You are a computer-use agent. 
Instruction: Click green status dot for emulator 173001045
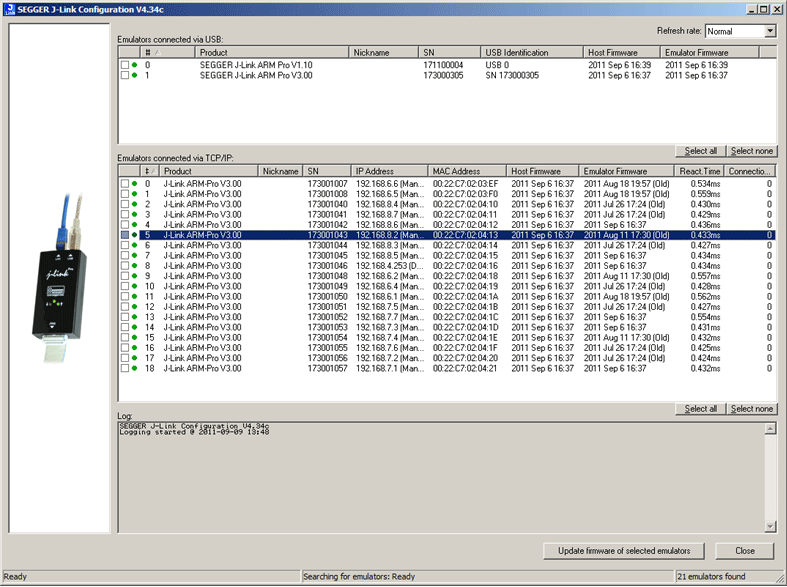tap(135, 255)
